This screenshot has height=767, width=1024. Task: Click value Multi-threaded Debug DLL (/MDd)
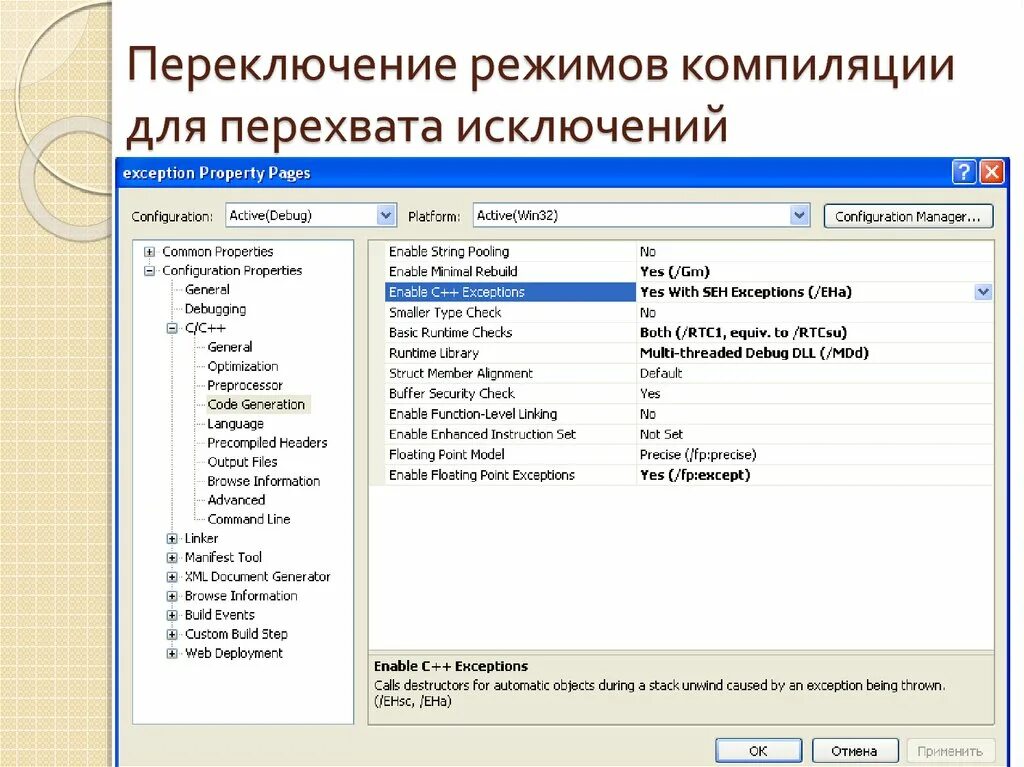coord(754,353)
